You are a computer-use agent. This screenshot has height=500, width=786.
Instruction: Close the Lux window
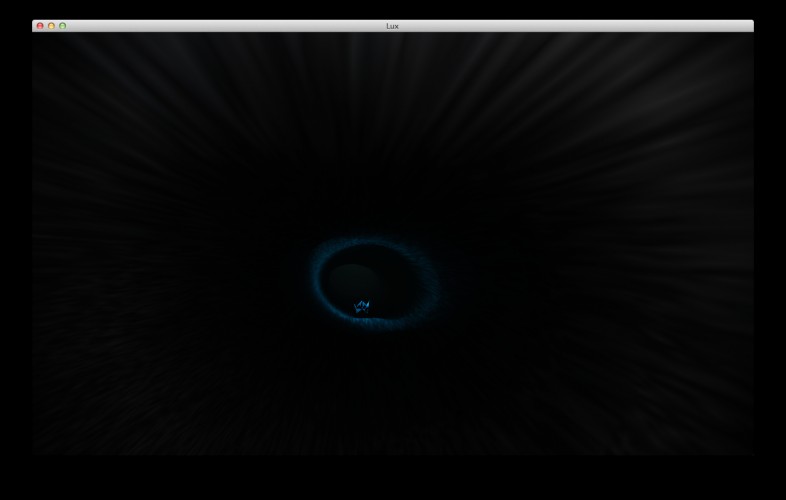point(40,26)
